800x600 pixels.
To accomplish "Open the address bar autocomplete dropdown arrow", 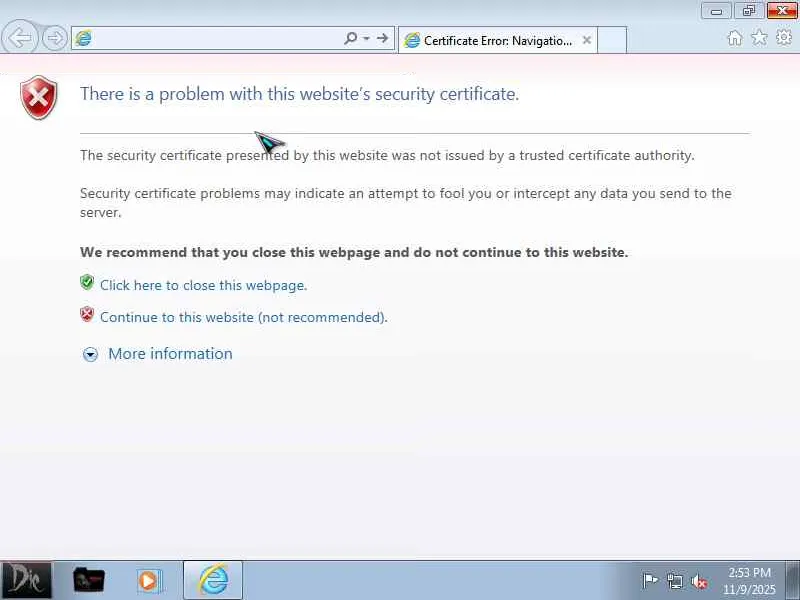I will point(366,38).
